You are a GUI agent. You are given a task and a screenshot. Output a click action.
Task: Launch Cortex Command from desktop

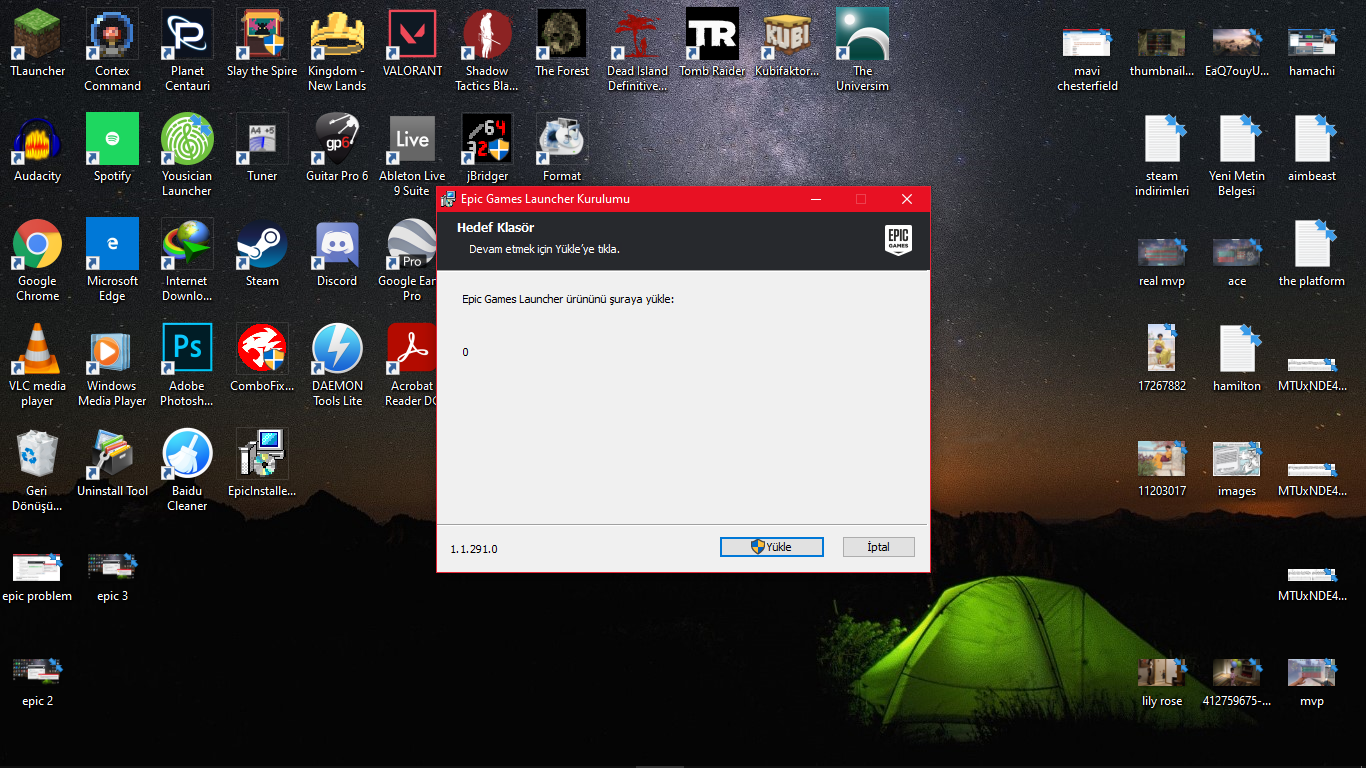click(112, 50)
